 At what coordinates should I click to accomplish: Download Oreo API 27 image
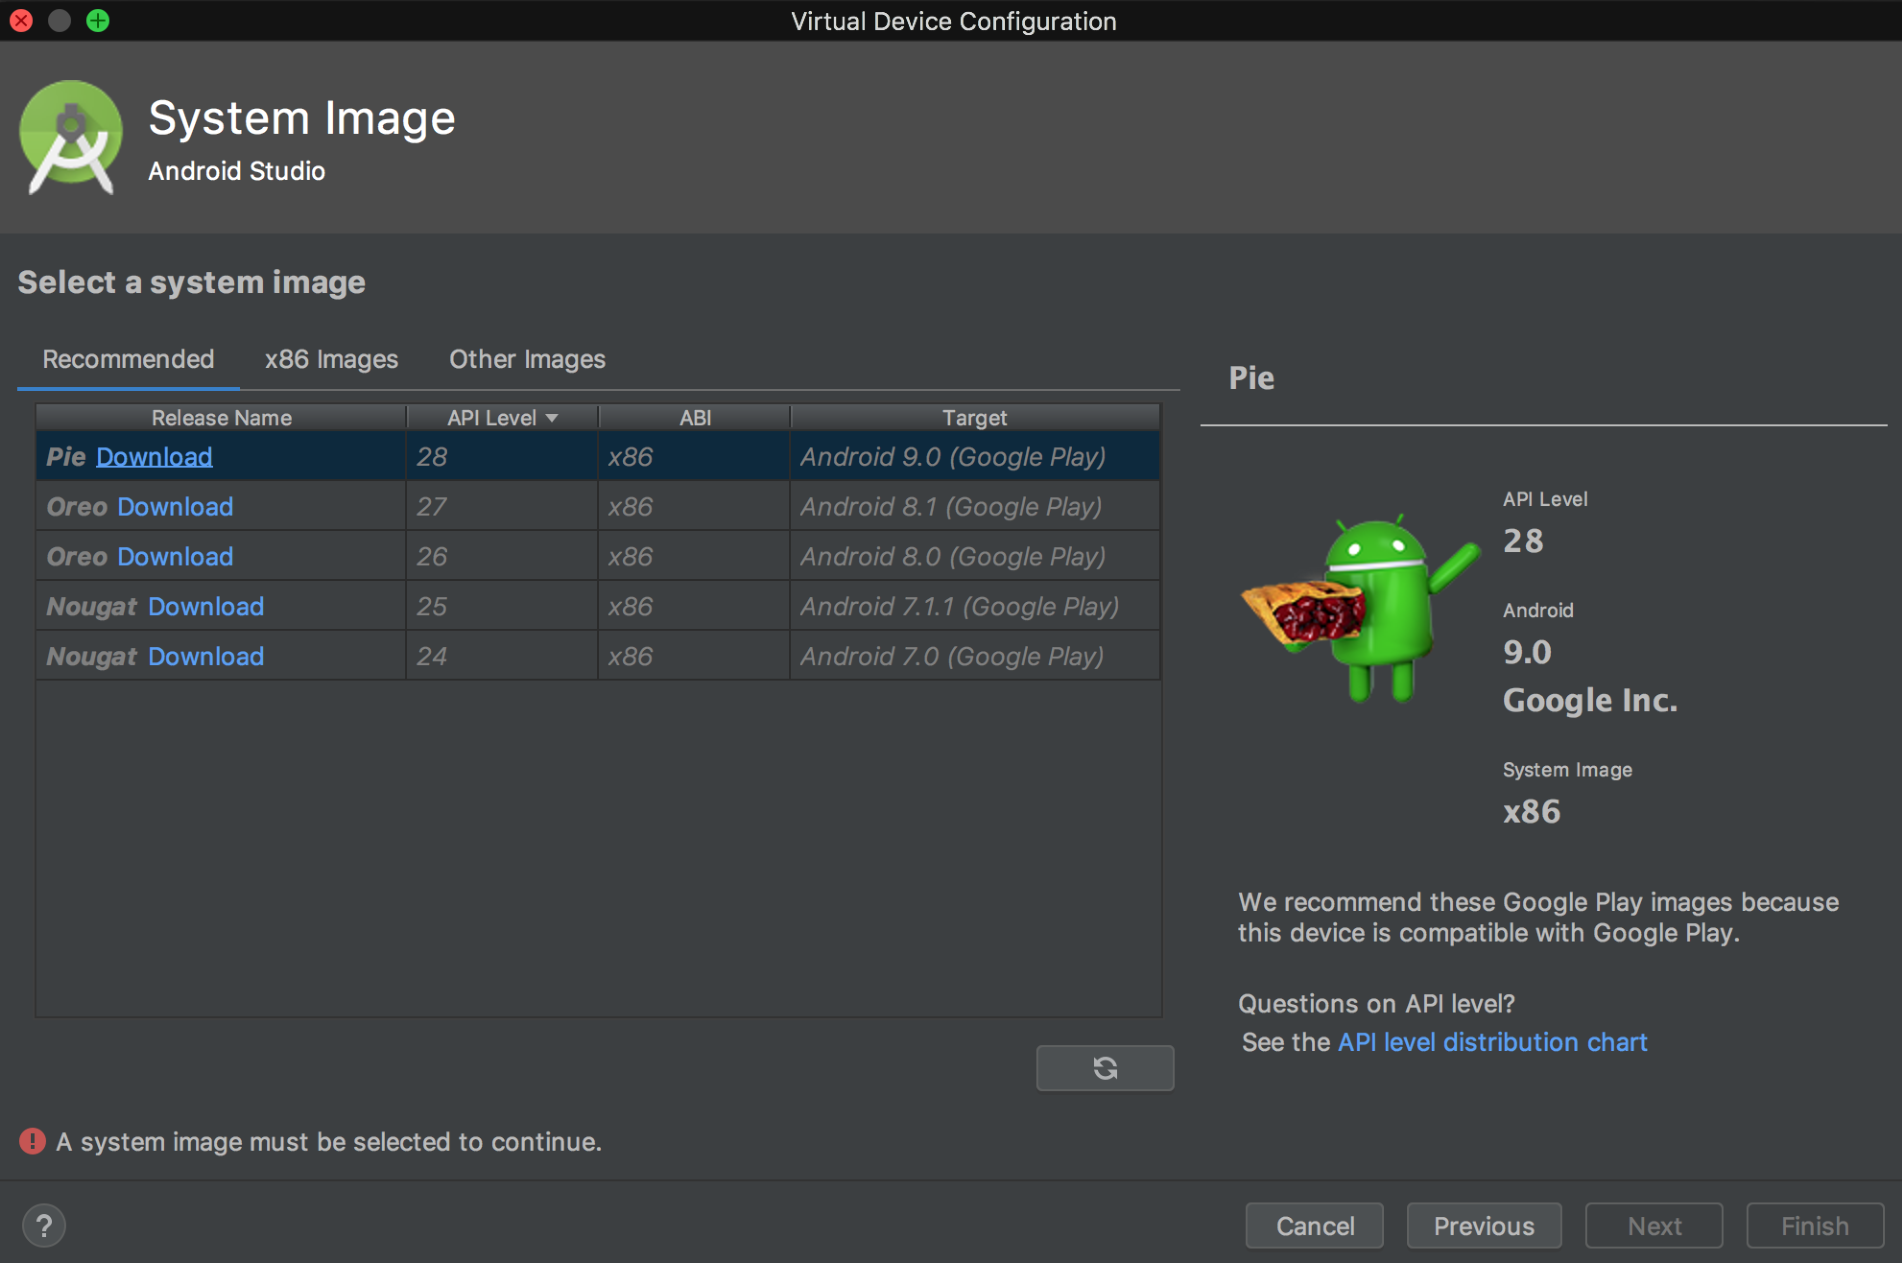tap(175, 507)
